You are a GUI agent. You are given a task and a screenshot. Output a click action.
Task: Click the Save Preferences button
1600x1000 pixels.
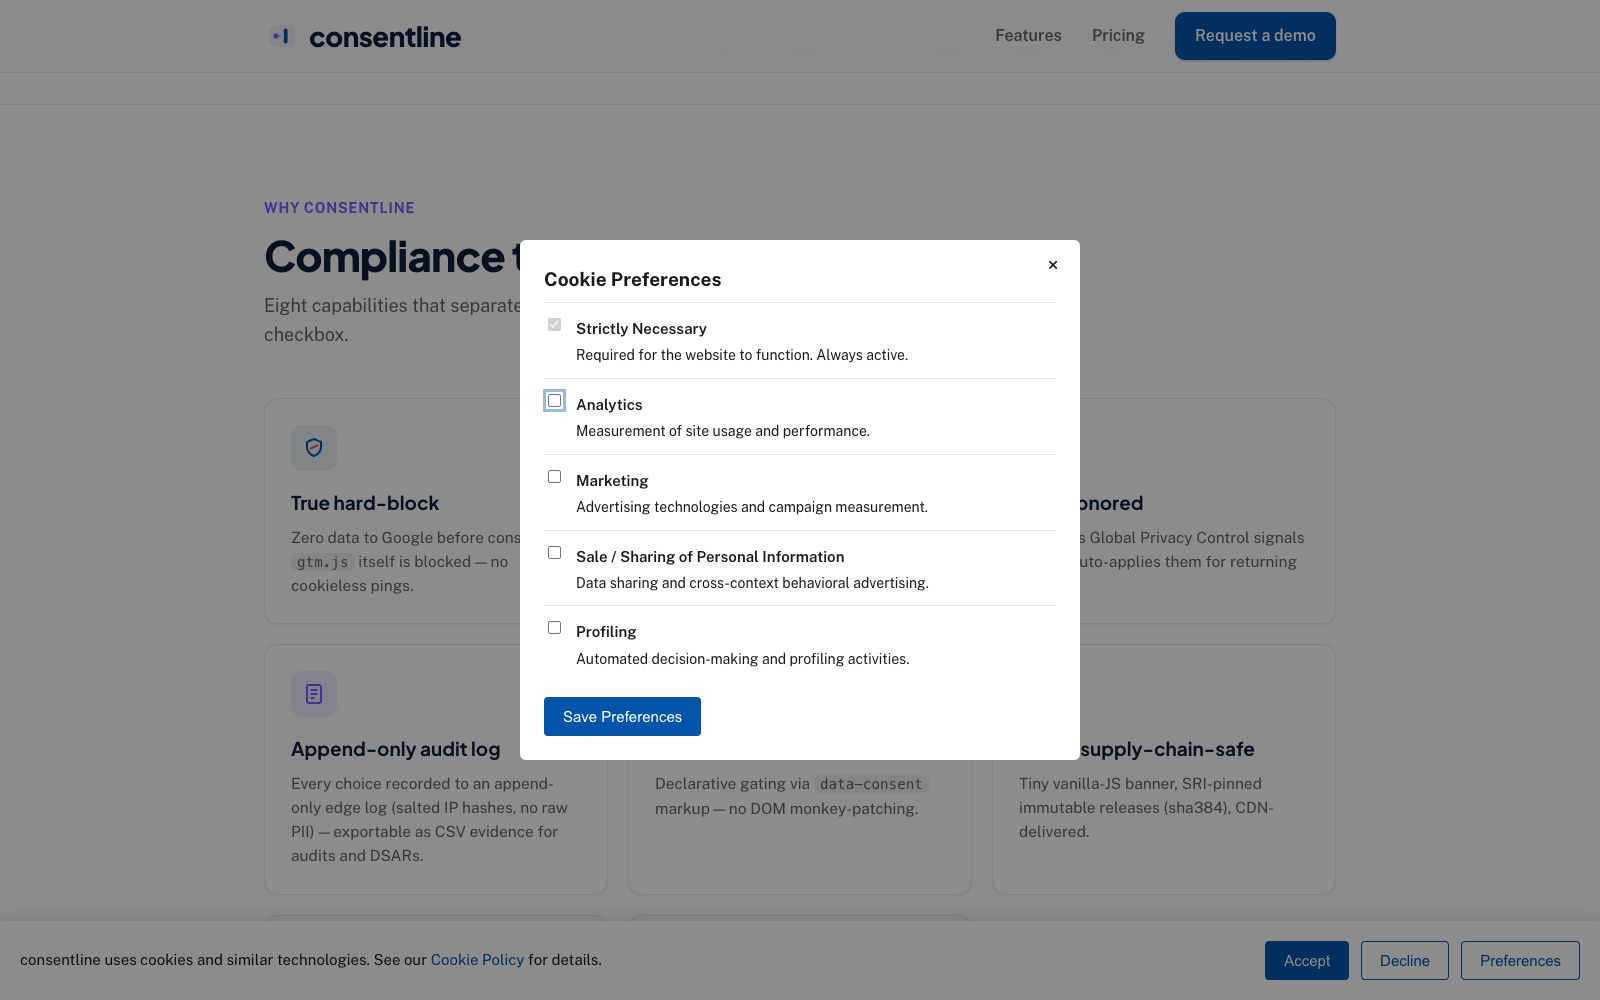[x=622, y=717]
